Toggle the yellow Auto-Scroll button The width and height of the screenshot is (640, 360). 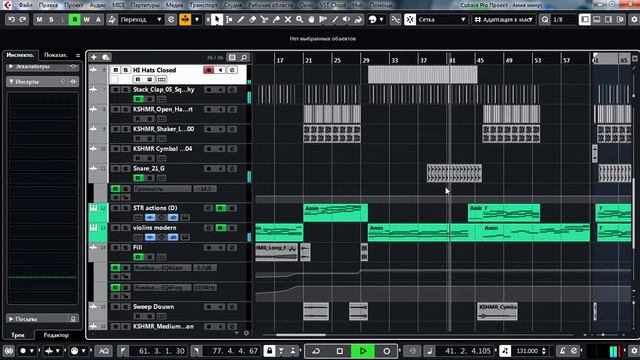coord(185,20)
